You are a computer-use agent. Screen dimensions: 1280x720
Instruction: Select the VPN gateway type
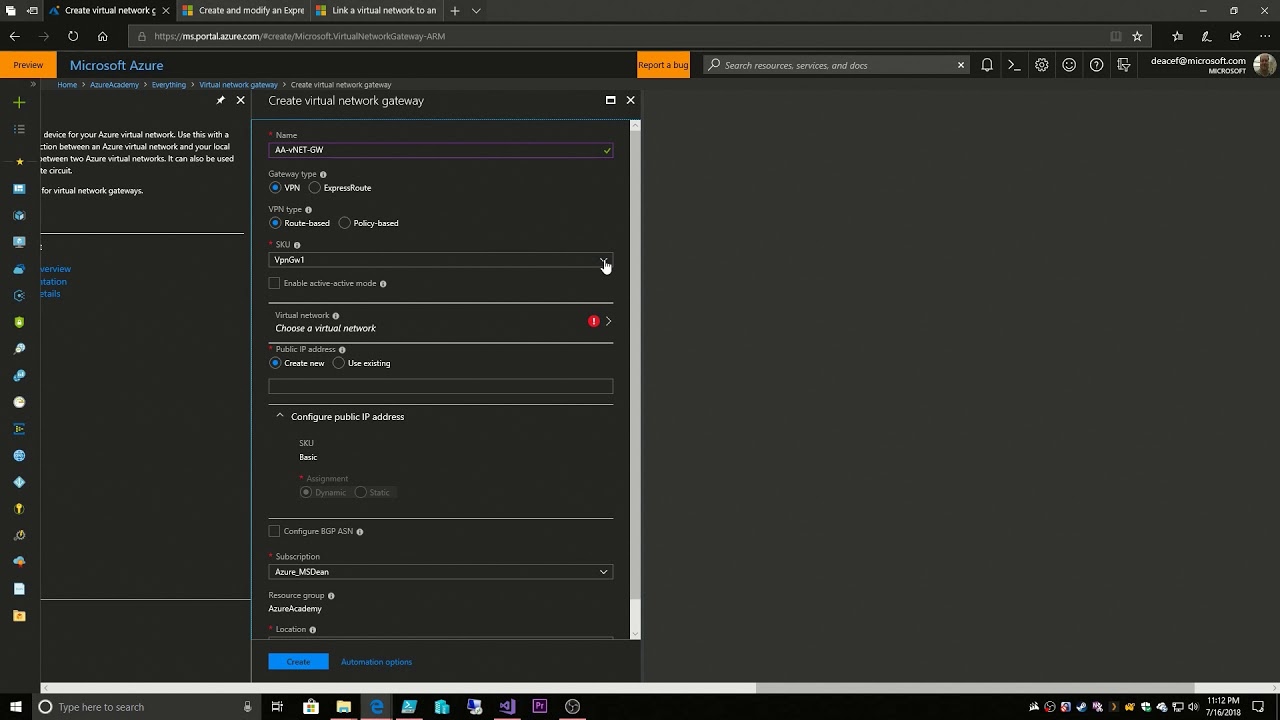point(275,188)
